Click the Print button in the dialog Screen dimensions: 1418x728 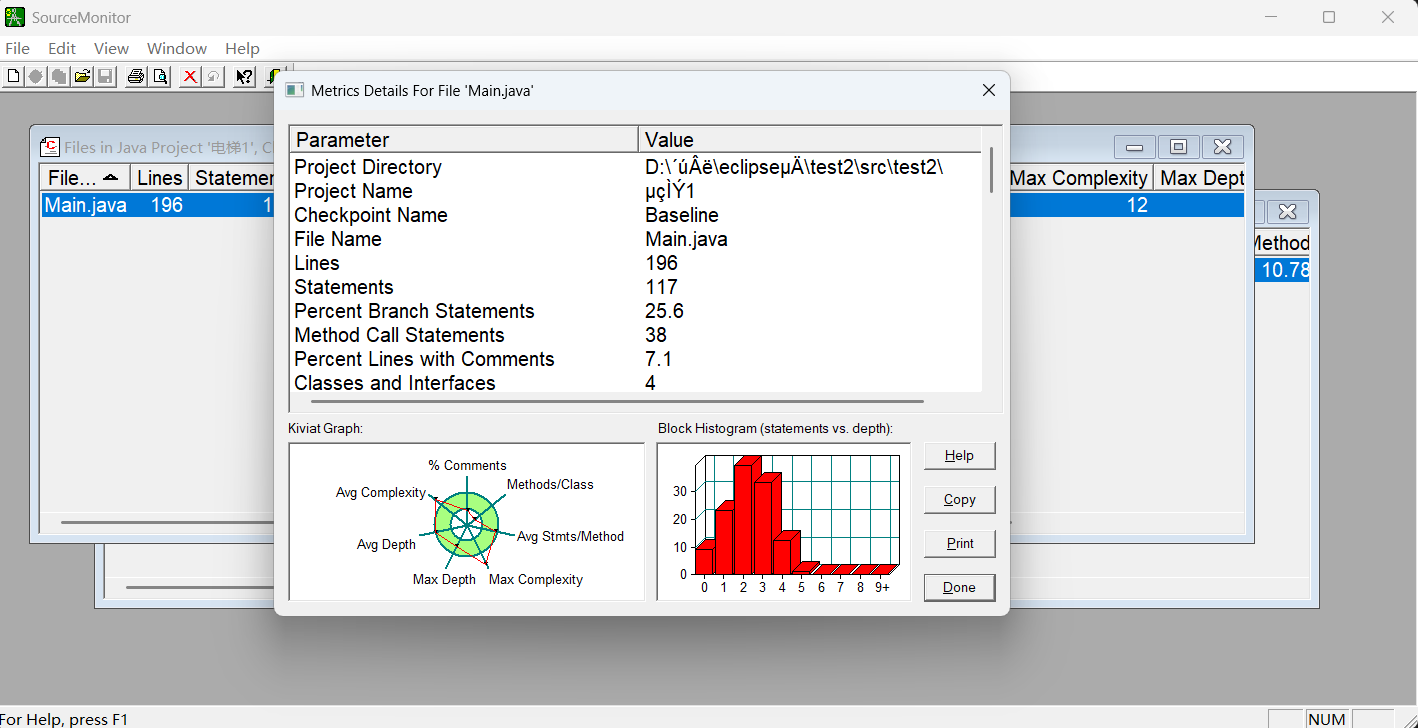959,544
